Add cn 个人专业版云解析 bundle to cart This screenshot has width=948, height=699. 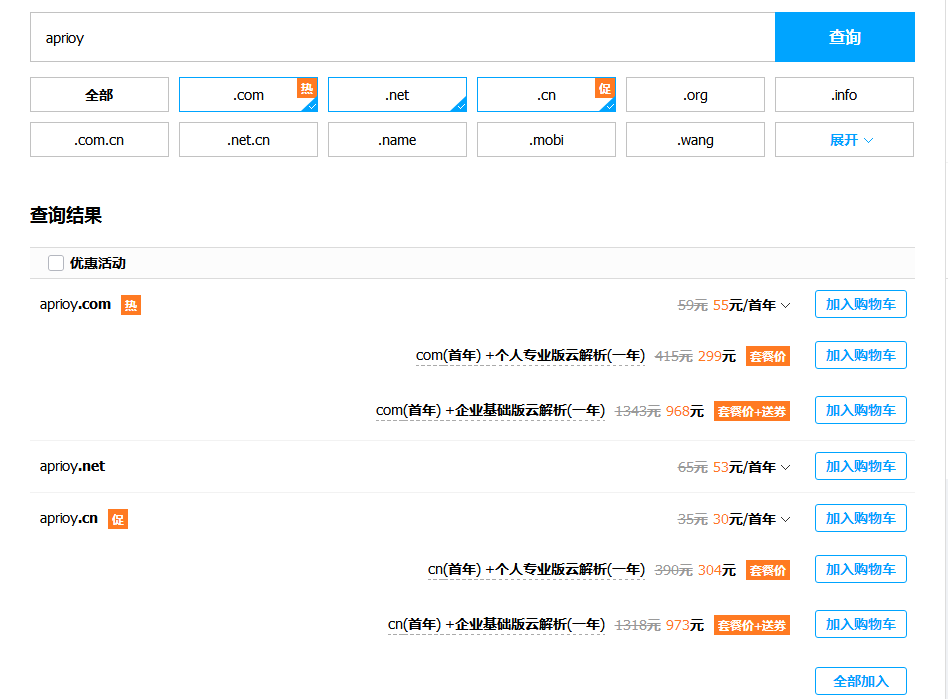860,569
